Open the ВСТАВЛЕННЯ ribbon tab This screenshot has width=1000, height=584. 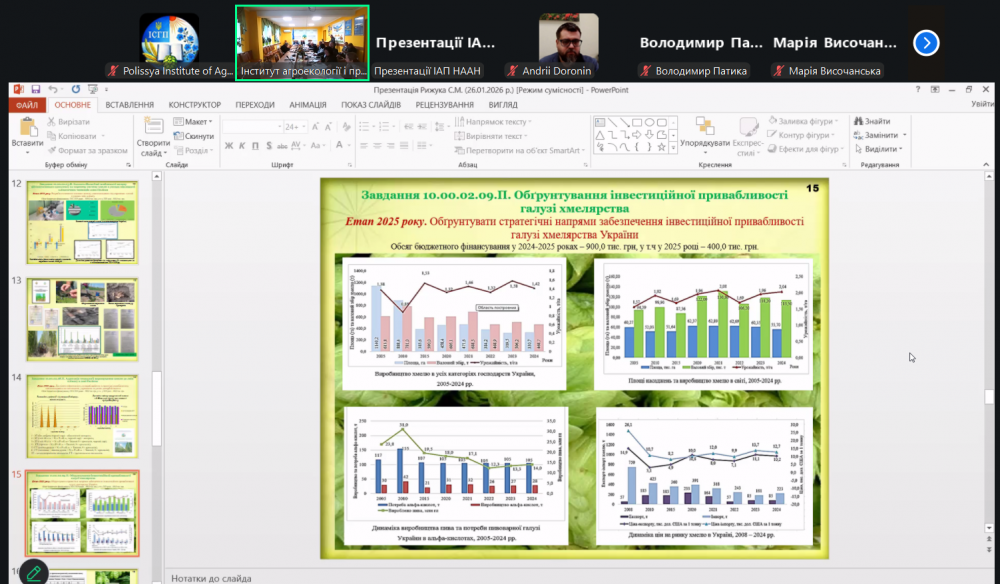click(x=129, y=104)
